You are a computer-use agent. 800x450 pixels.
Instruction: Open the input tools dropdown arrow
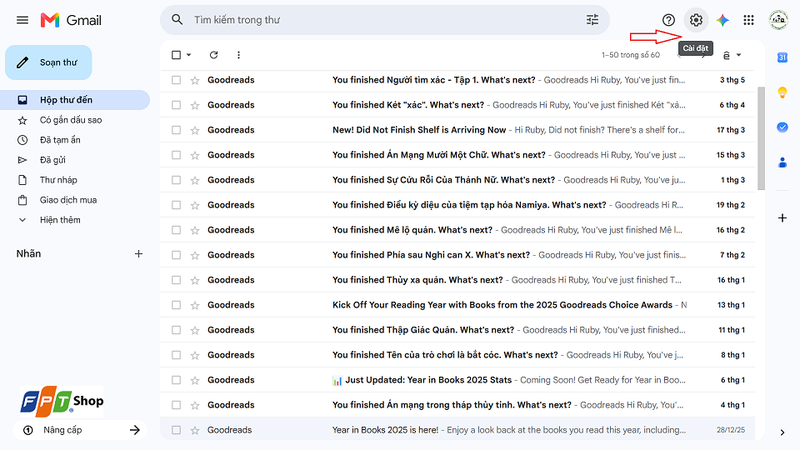tap(739, 55)
